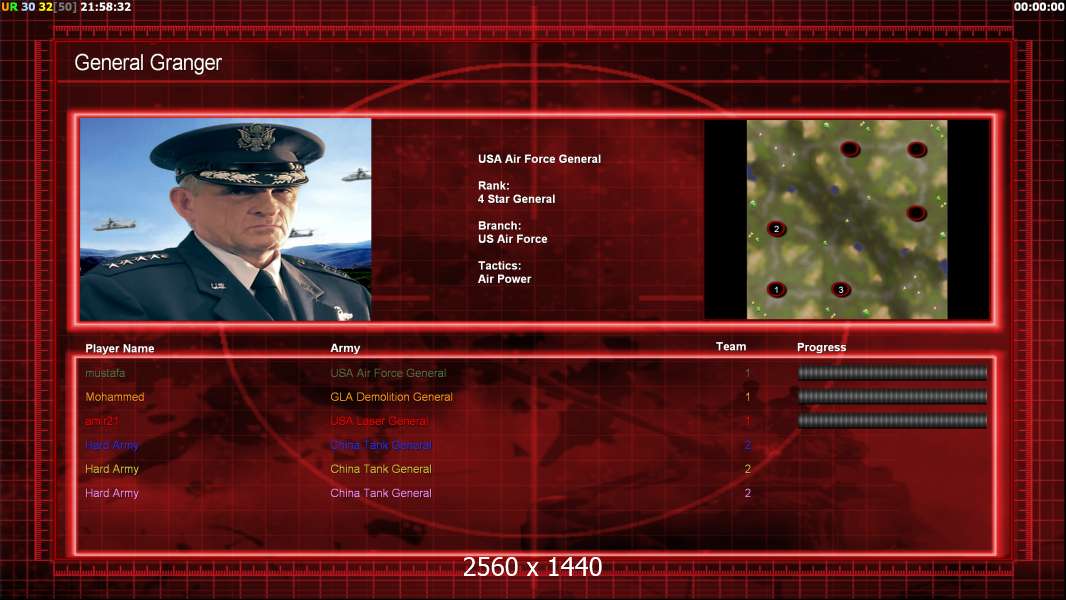Click start position 2 on the minimap
The height and width of the screenshot is (600, 1066).
click(x=776, y=229)
